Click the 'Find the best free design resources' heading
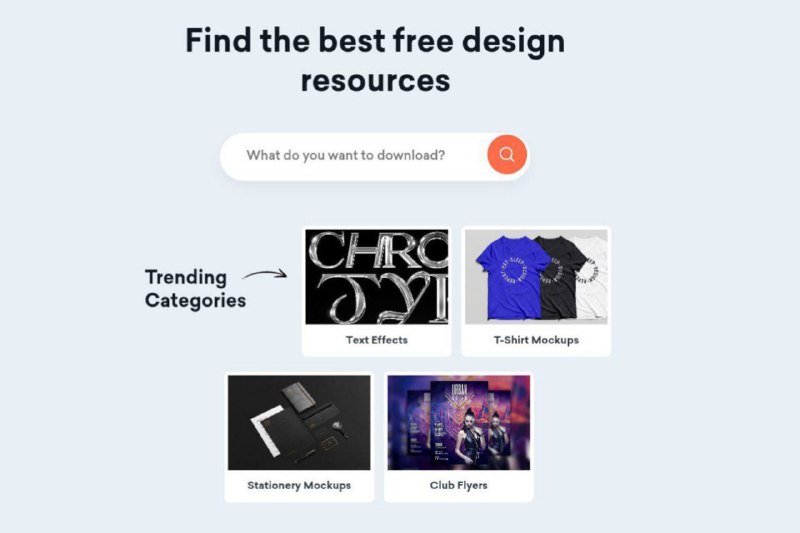 coord(375,60)
